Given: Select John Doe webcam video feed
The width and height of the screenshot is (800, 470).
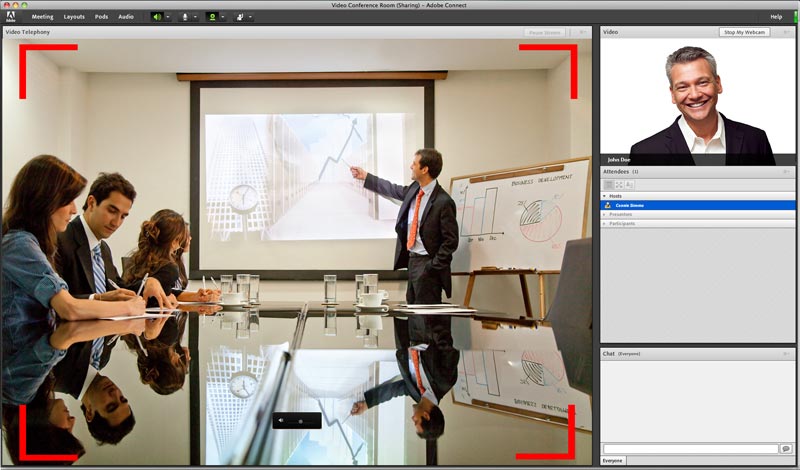Looking at the screenshot, I should [x=697, y=102].
